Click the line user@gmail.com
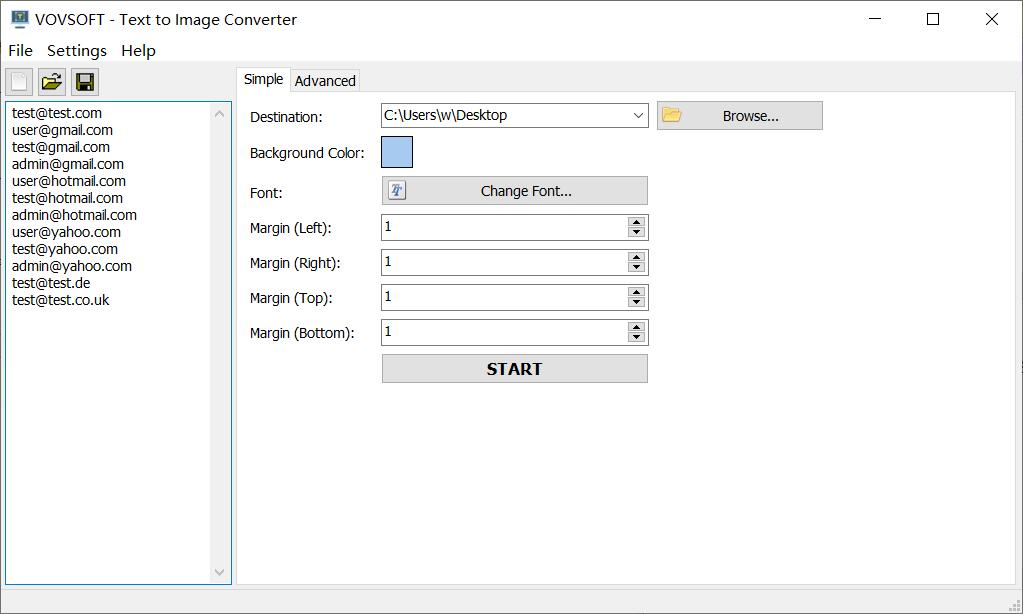The height and width of the screenshot is (614, 1023). (x=62, y=130)
